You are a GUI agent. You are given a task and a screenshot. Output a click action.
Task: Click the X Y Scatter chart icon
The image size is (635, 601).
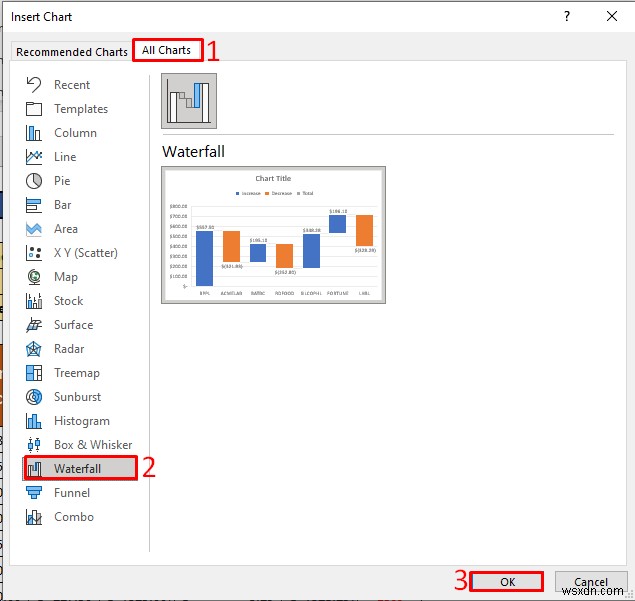coord(34,253)
